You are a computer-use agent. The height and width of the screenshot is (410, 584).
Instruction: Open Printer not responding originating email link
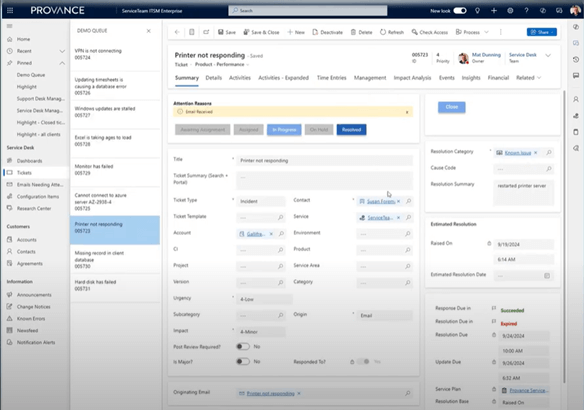point(271,393)
